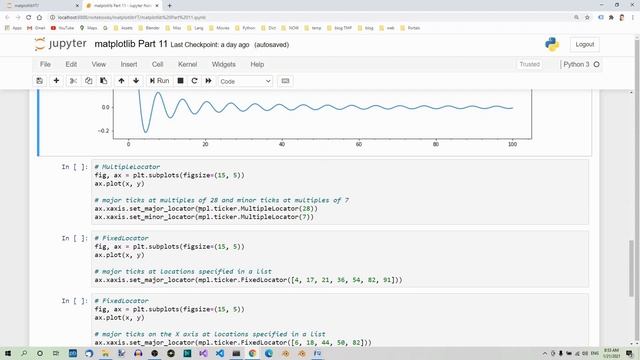The height and width of the screenshot is (360, 640).
Task: Click the Python logo icon
Action: (552, 44)
